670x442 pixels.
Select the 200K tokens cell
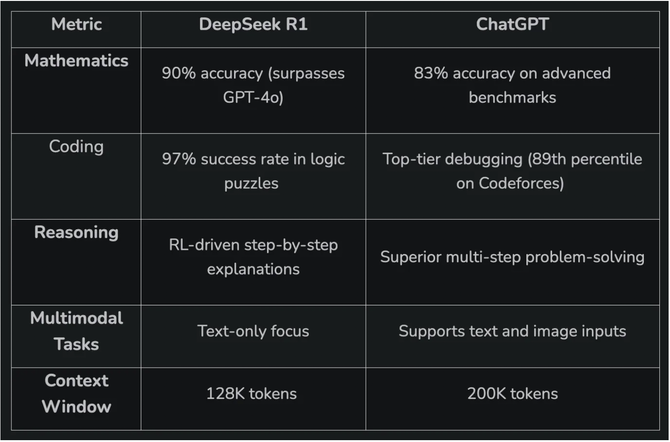[x=512, y=394]
